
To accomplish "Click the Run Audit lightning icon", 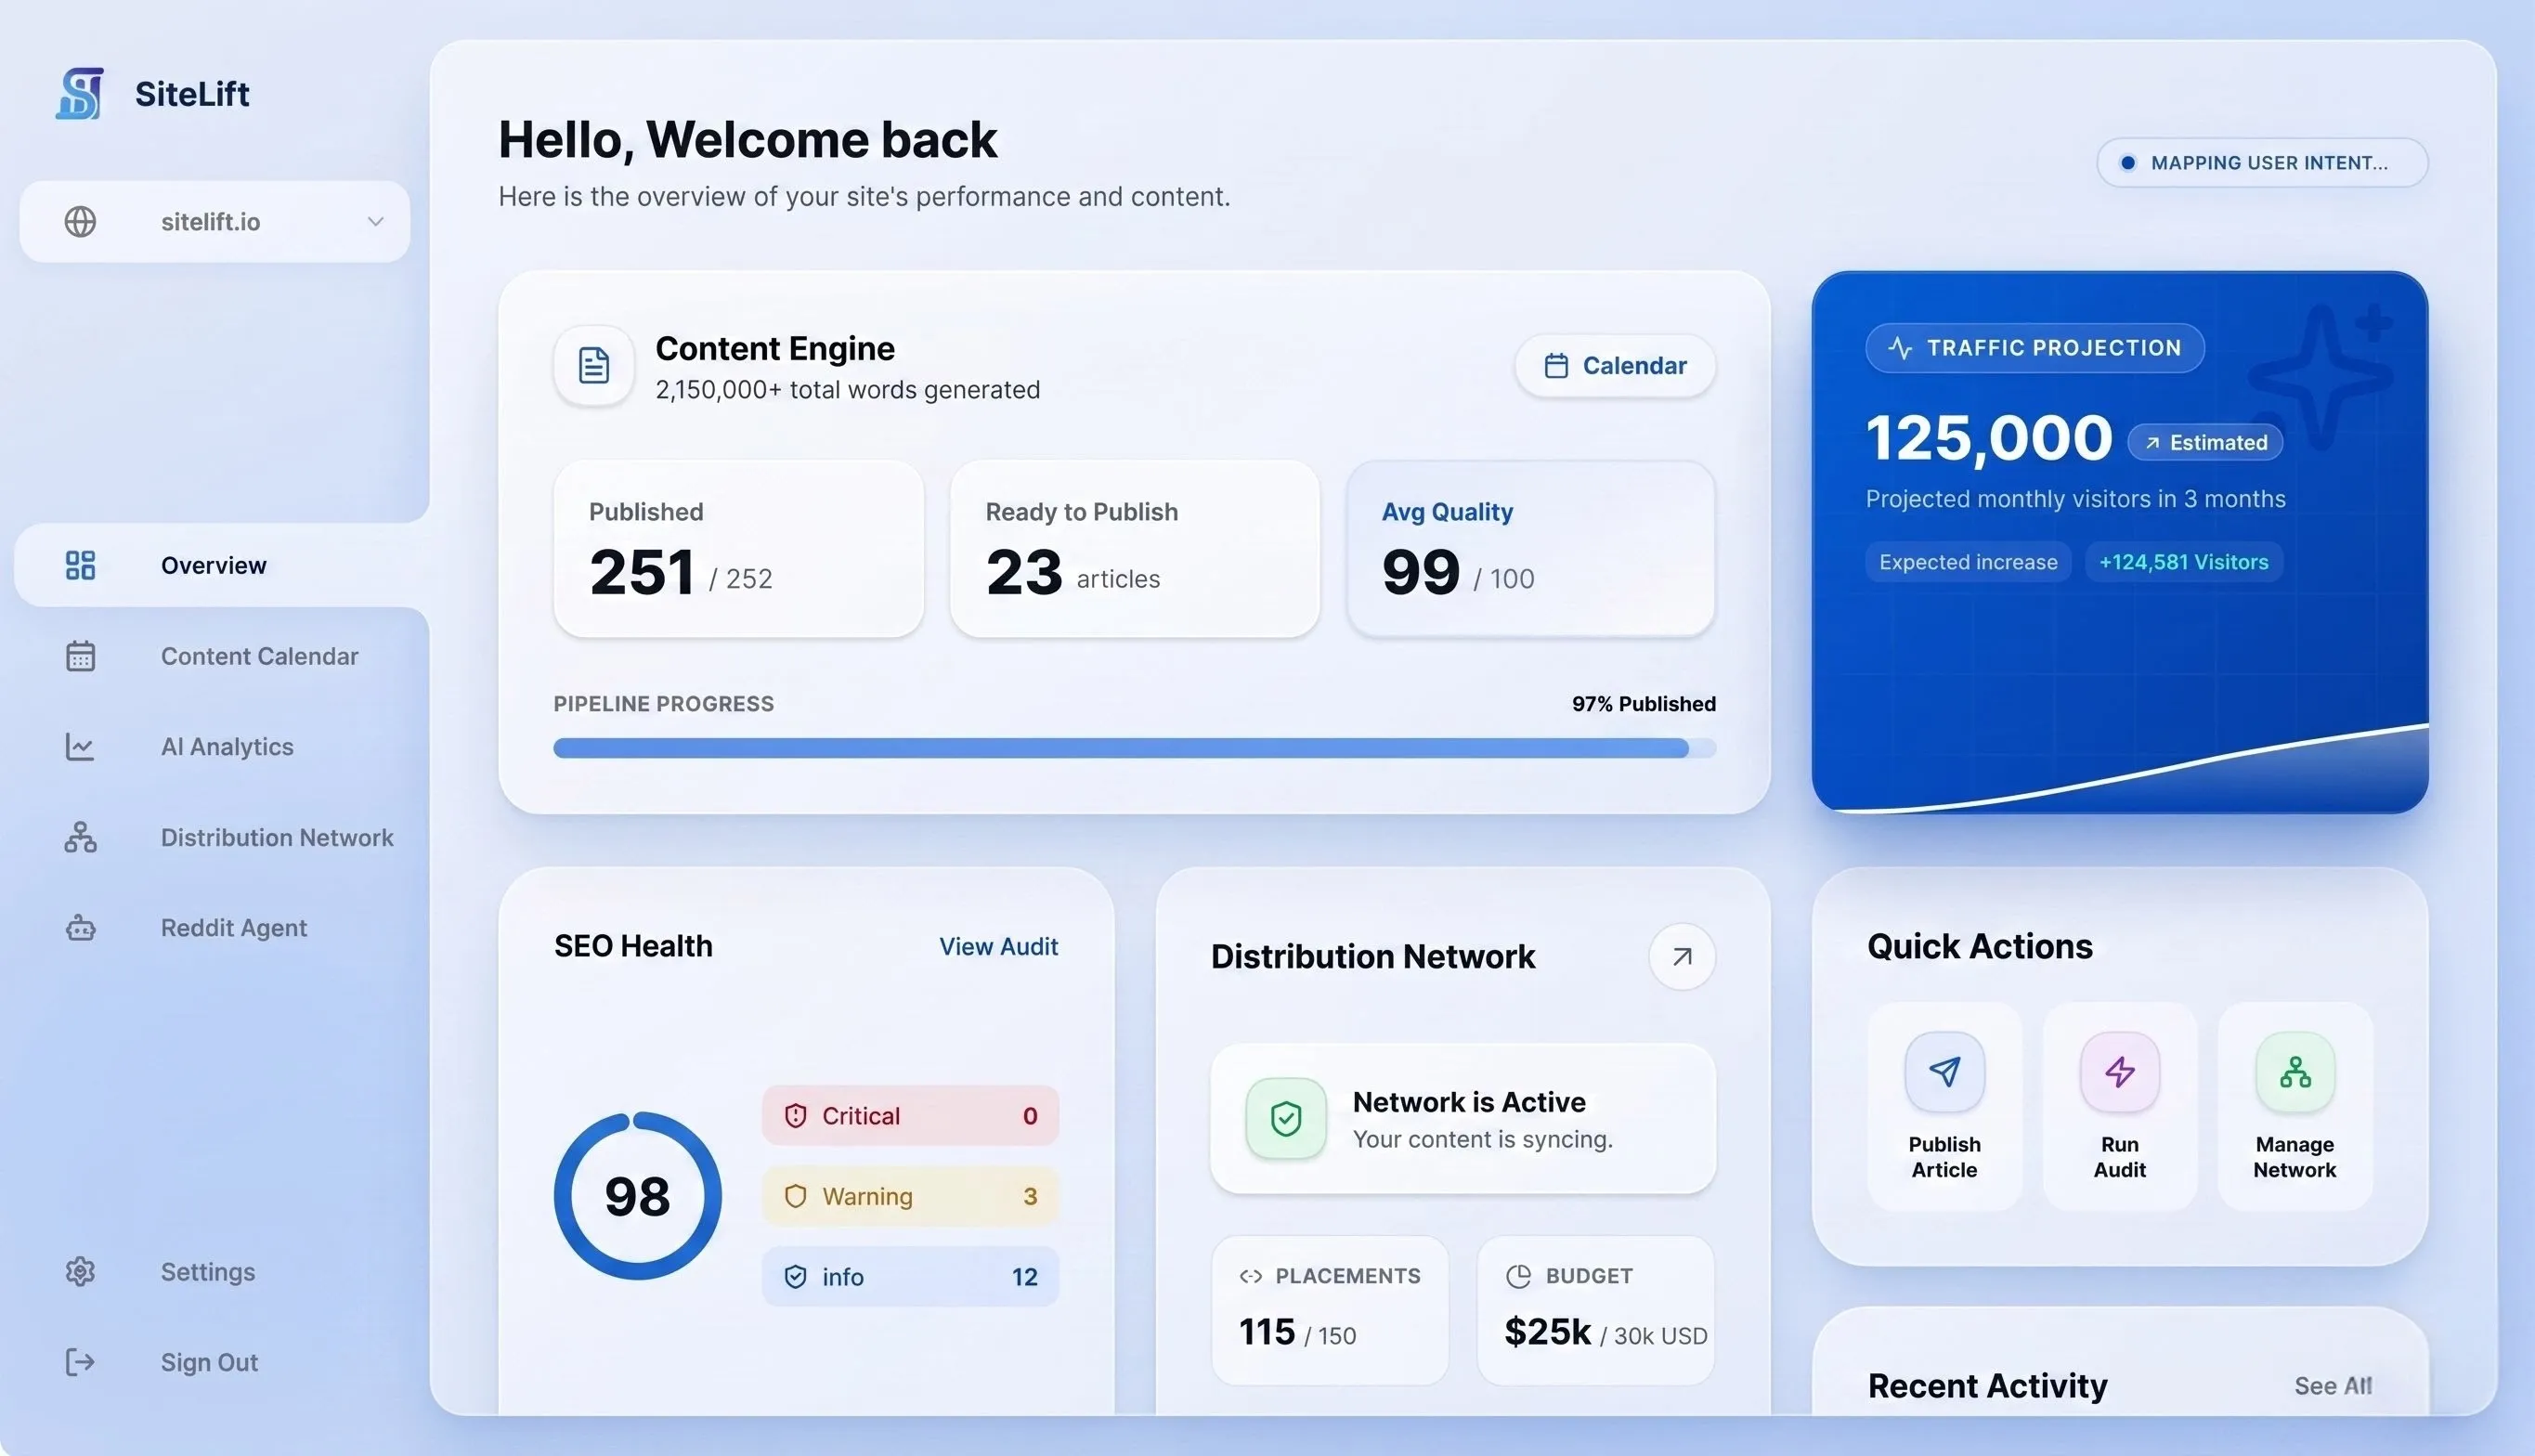I will 2119,1072.
